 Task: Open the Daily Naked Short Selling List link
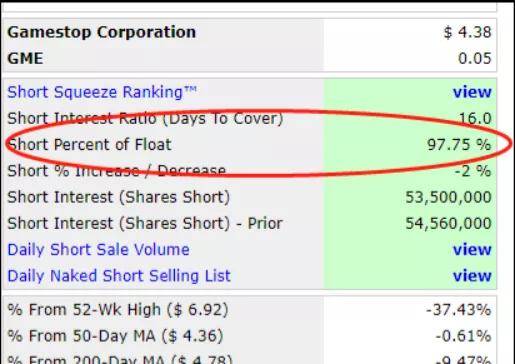[x=119, y=276]
